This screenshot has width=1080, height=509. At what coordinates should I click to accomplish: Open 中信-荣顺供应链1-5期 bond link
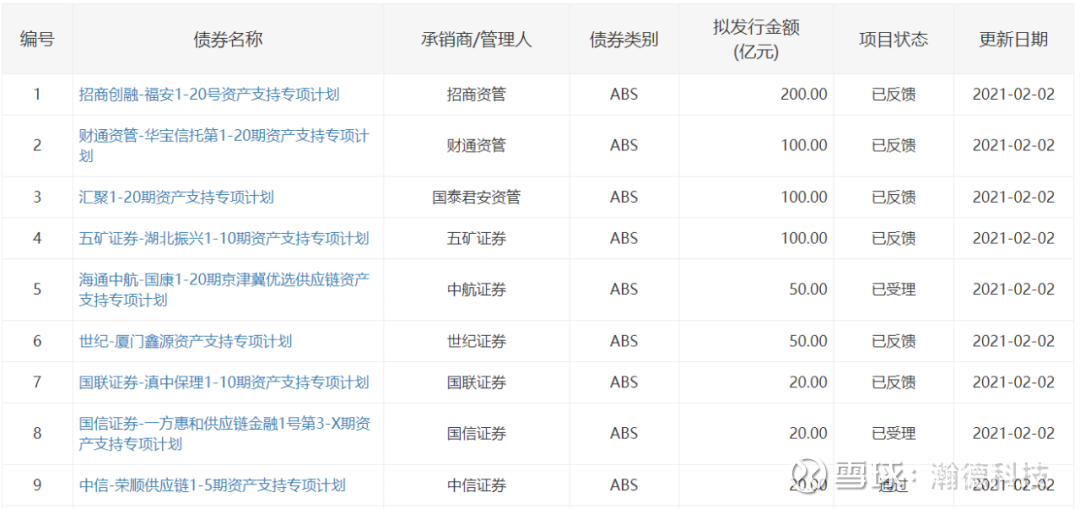click(x=212, y=485)
